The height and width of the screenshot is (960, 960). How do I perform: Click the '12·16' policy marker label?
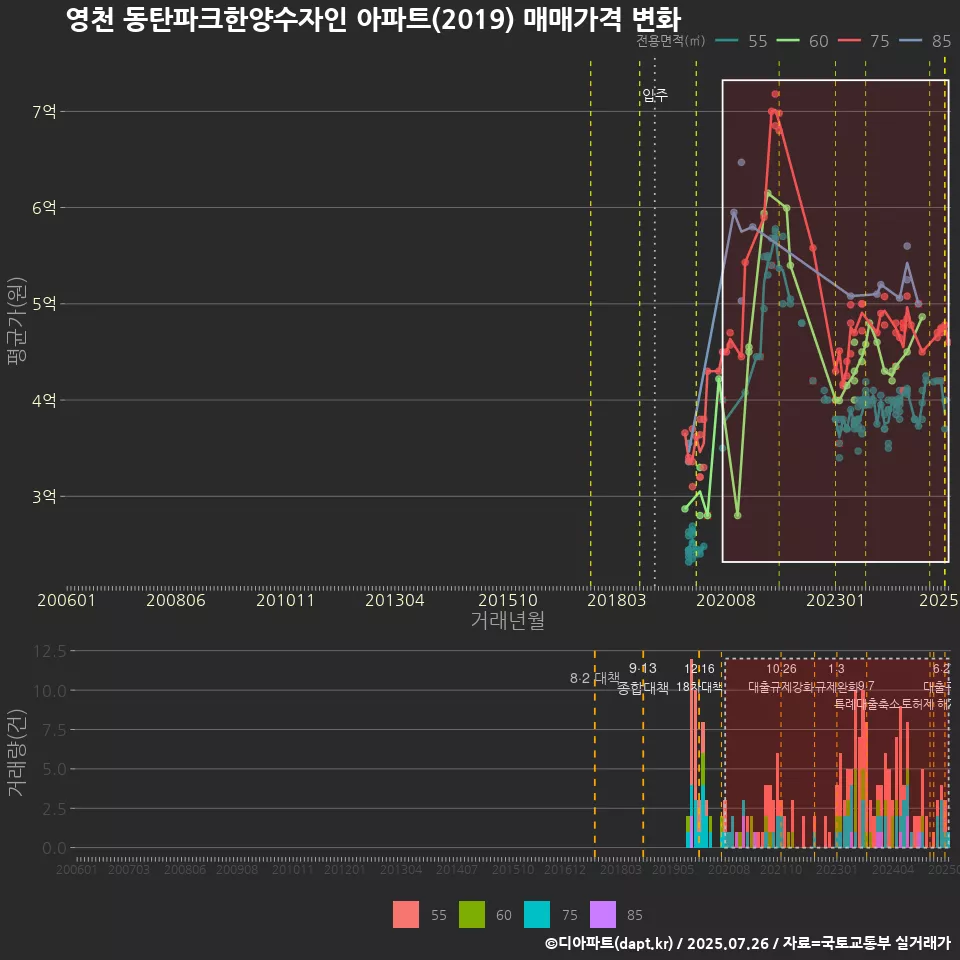[x=699, y=669]
